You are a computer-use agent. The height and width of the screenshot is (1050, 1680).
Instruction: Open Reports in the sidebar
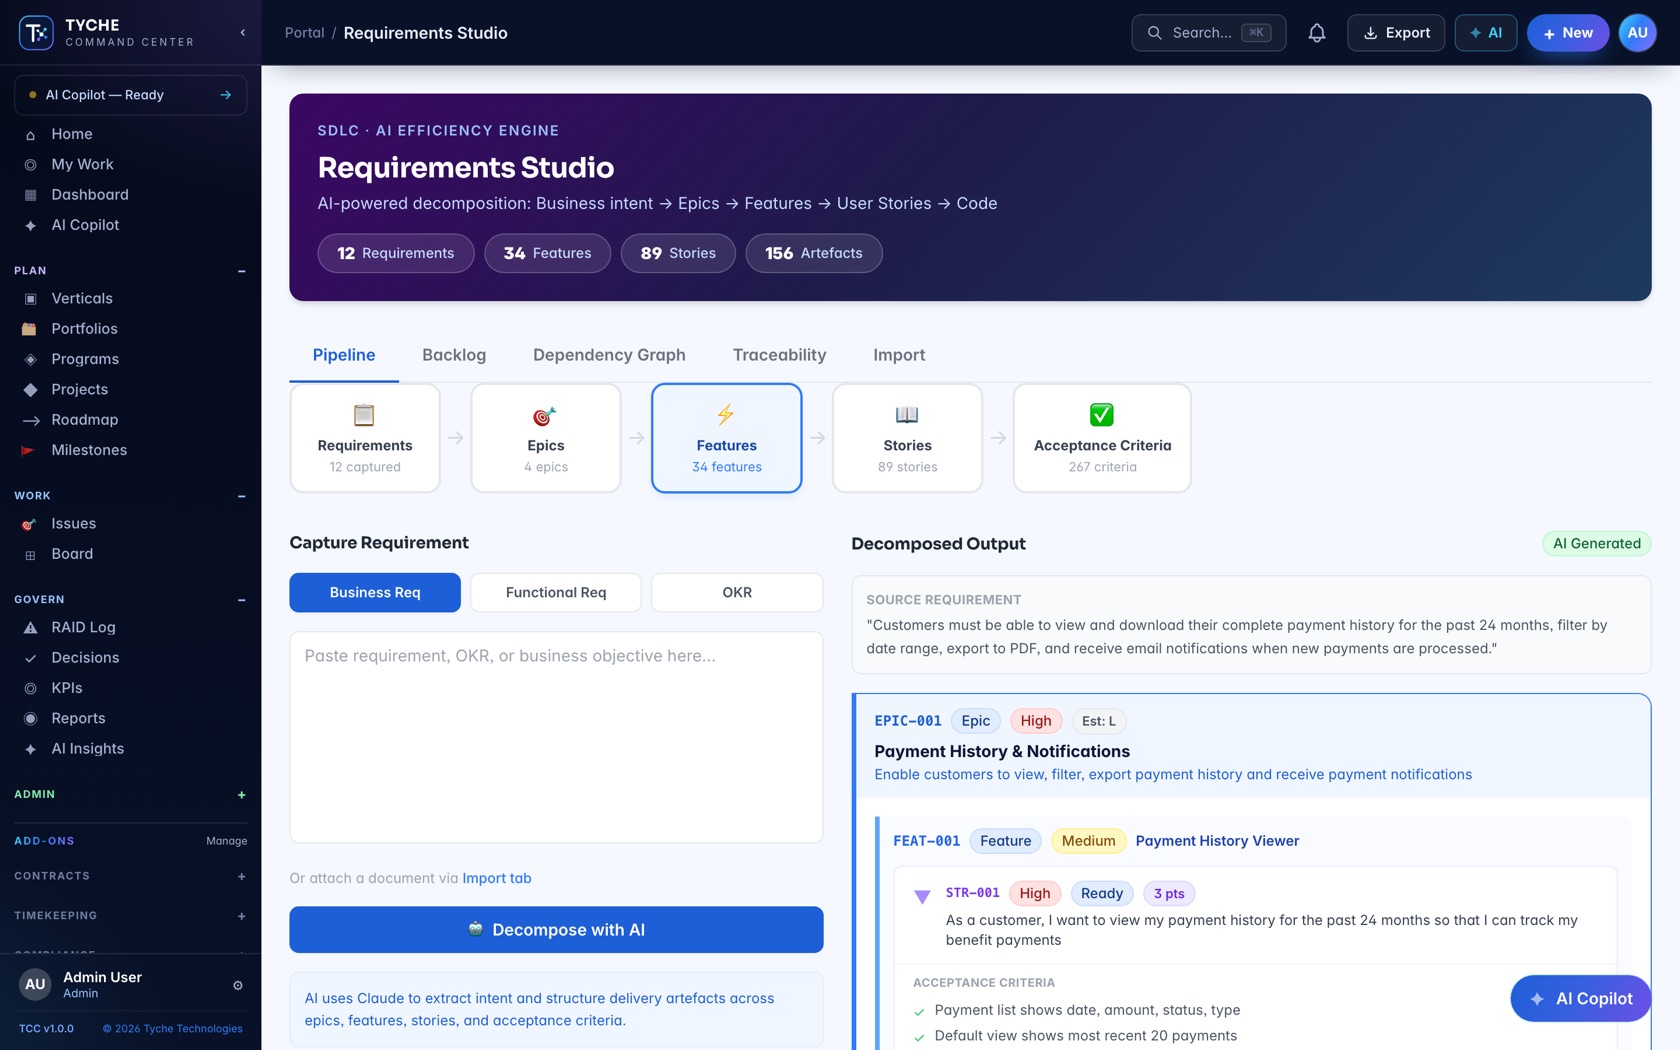coord(130,718)
